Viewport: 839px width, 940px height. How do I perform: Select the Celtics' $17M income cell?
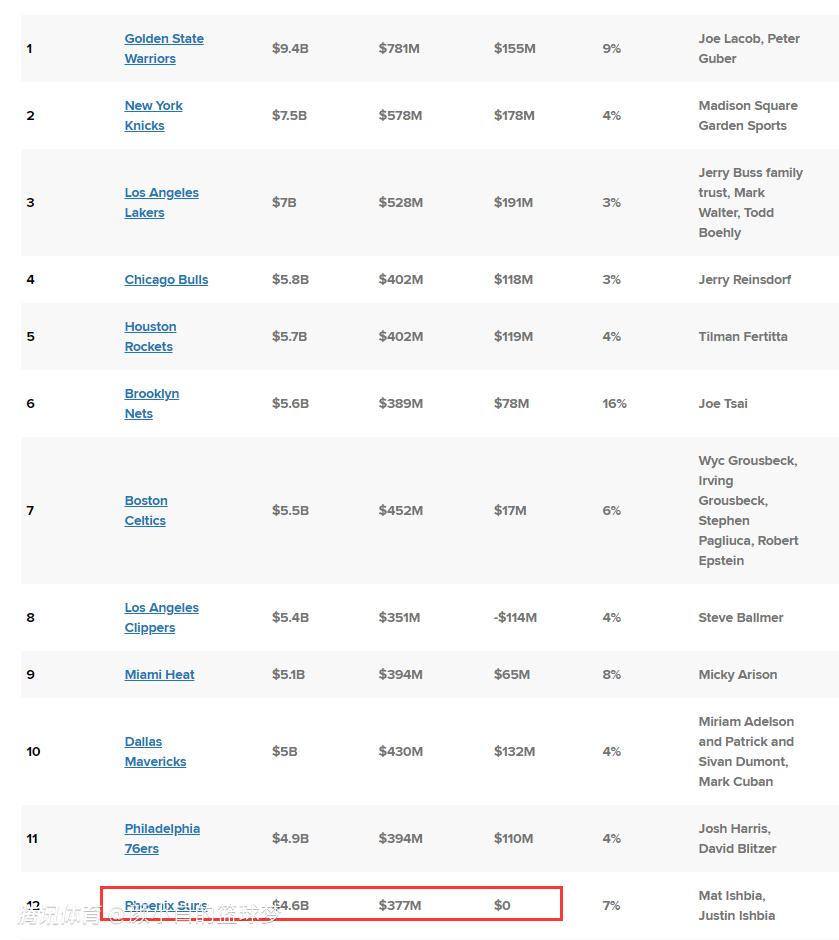[x=510, y=511]
